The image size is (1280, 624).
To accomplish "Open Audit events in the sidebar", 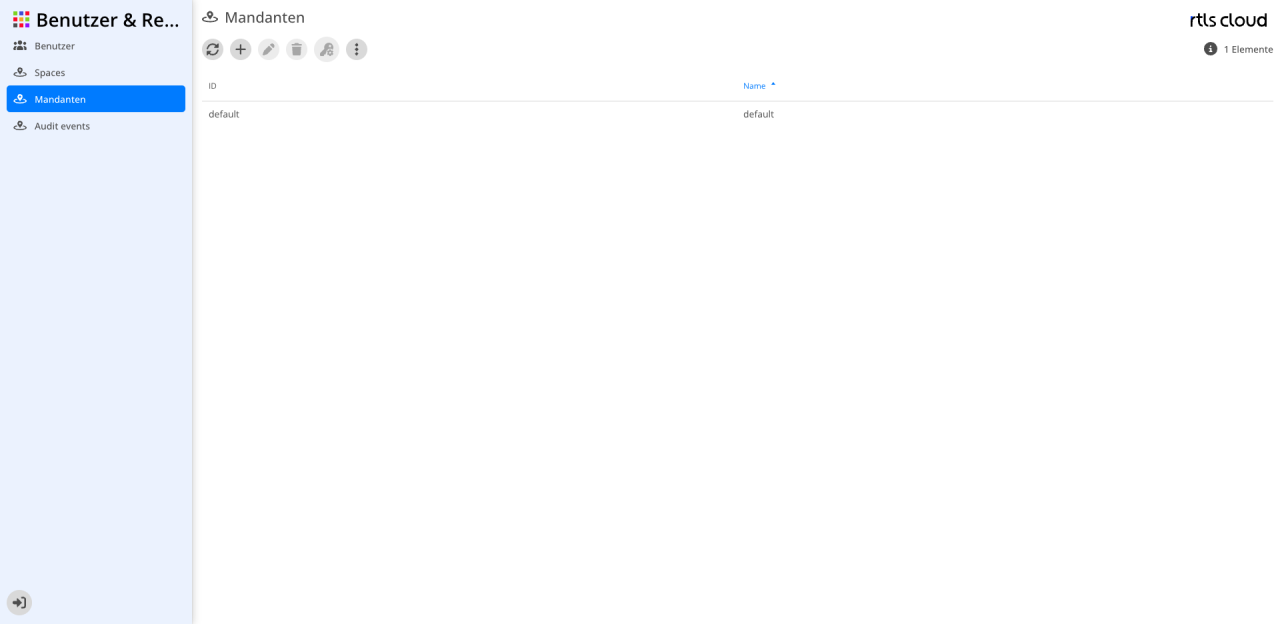I will 96,126.
